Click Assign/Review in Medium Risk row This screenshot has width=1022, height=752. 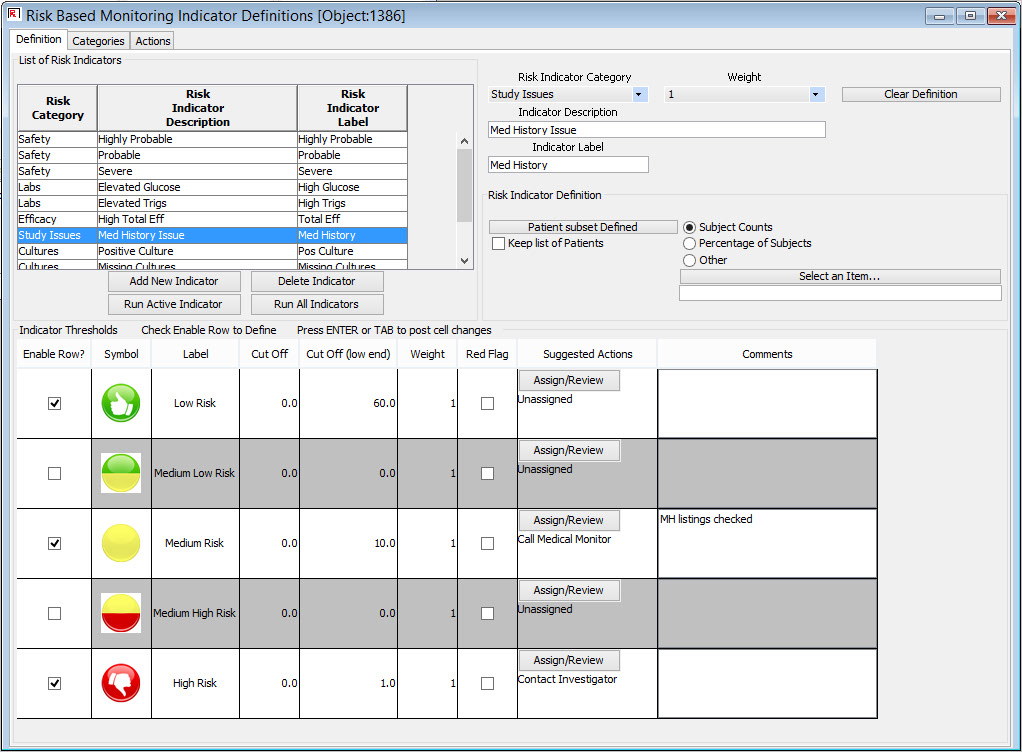point(568,520)
